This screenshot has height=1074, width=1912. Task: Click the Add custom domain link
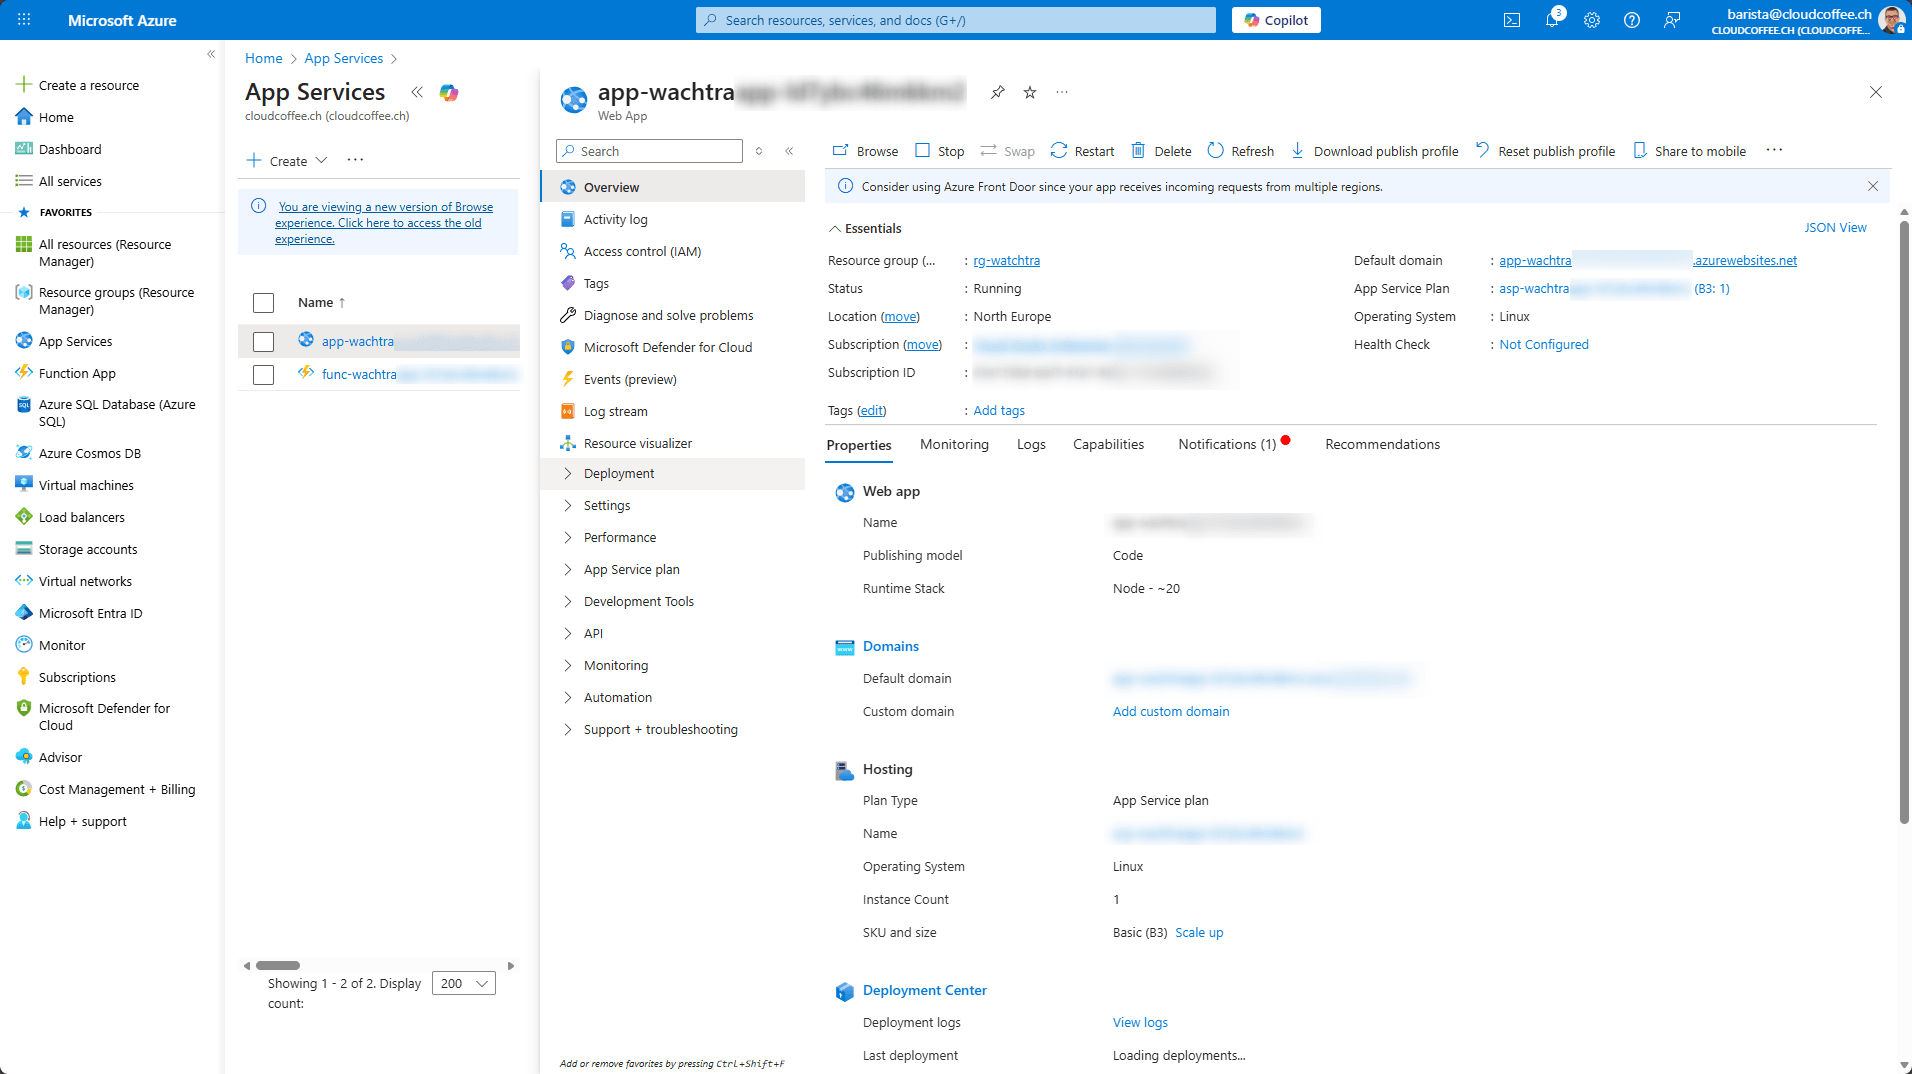(x=1170, y=712)
